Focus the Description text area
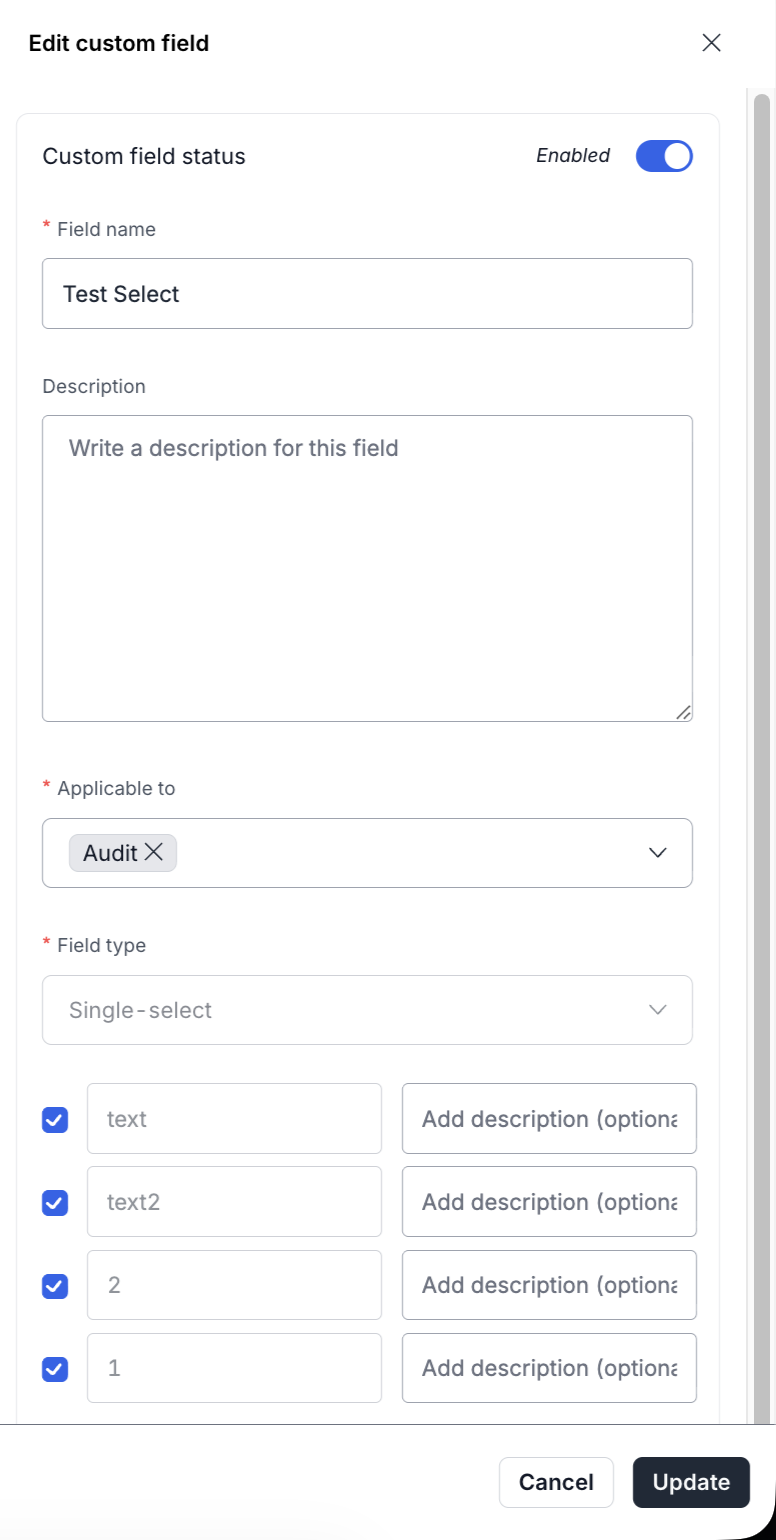The image size is (776, 1540). tap(367, 568)
